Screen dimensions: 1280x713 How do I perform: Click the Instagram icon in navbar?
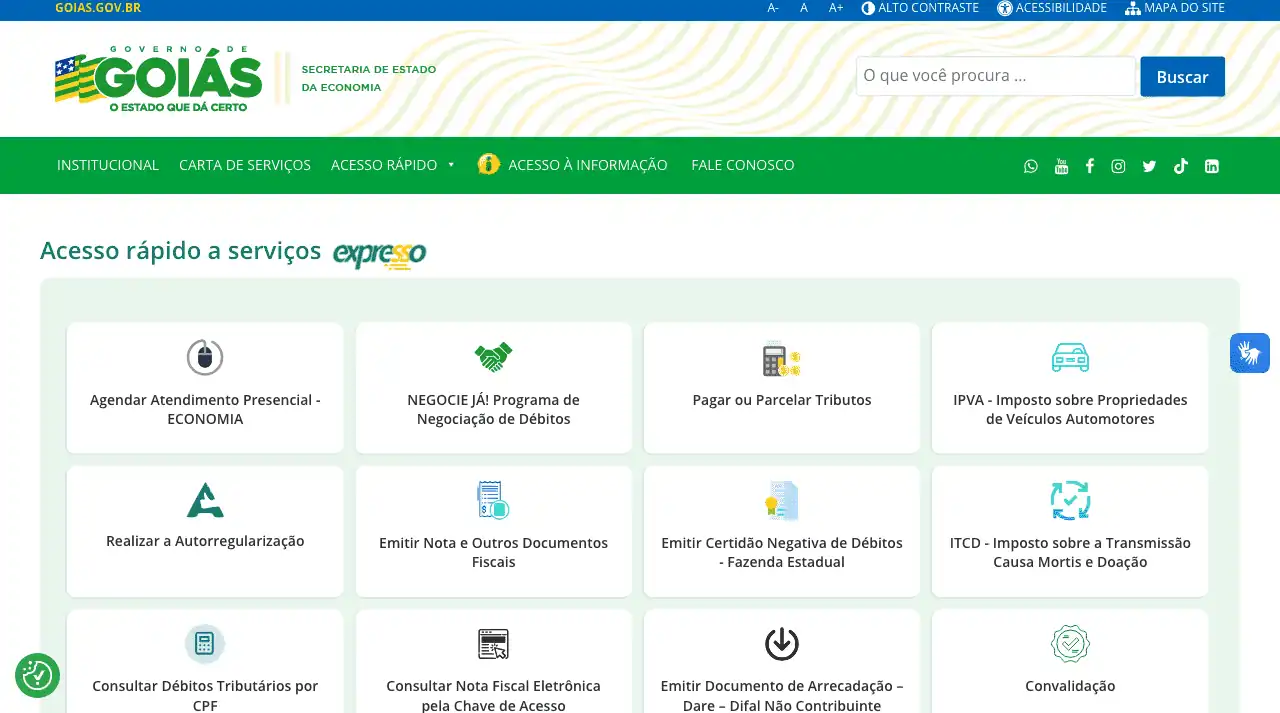(x=1118, y=166)
